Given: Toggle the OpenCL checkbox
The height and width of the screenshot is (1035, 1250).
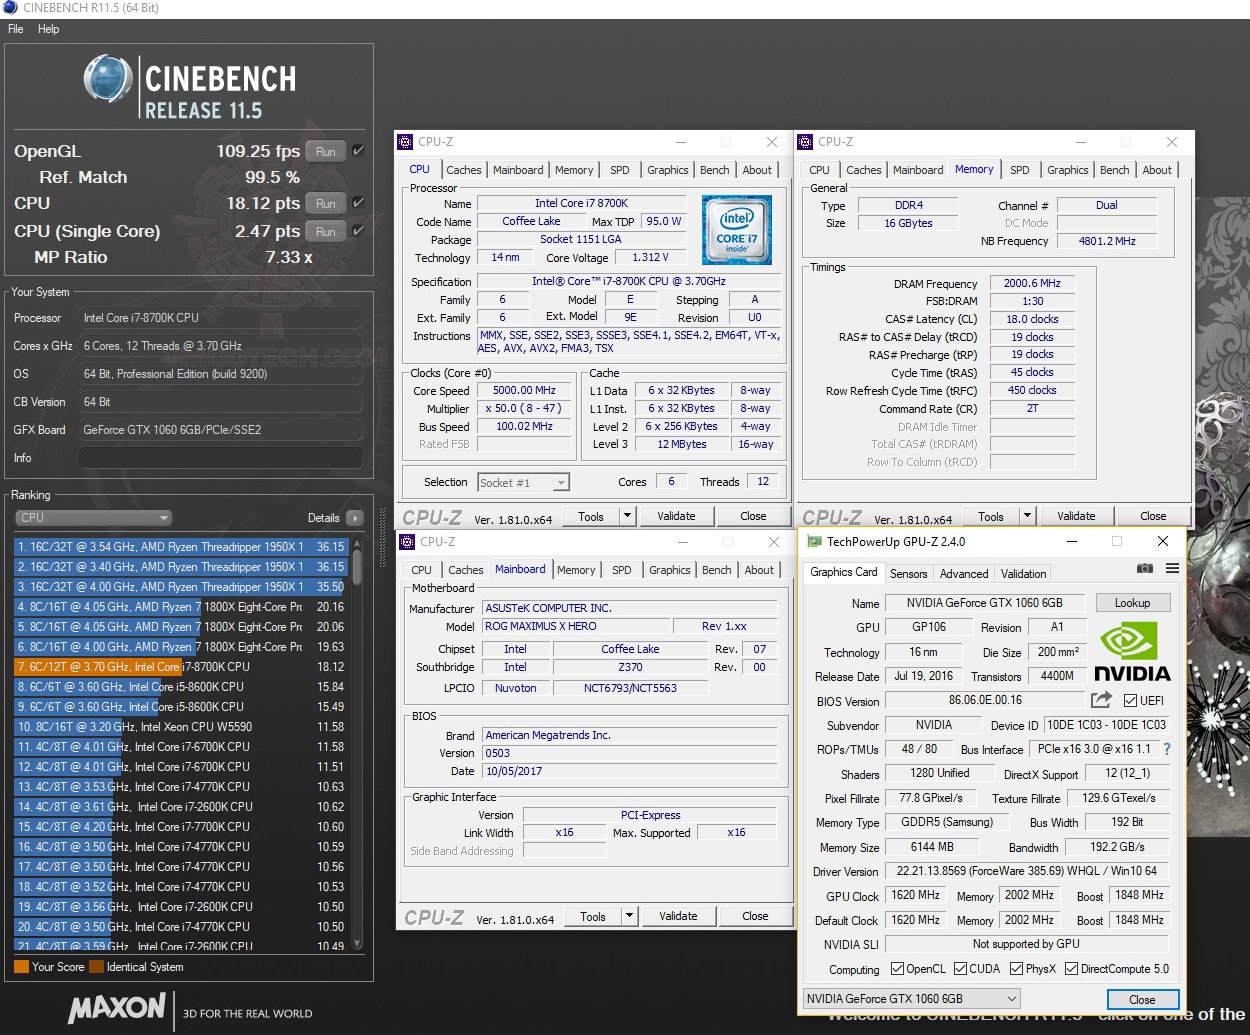Looking at the screenshot, I should (x=896, y=969).
